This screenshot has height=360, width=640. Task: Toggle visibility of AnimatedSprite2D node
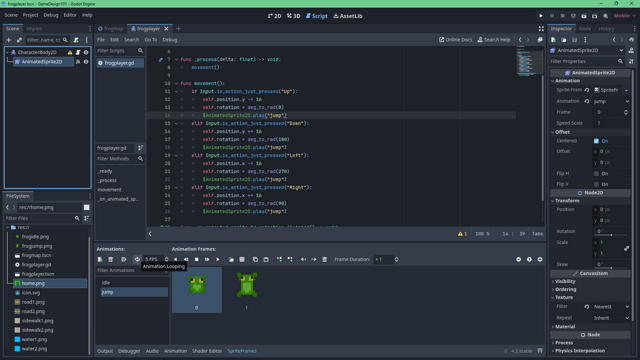pos(86,62)
